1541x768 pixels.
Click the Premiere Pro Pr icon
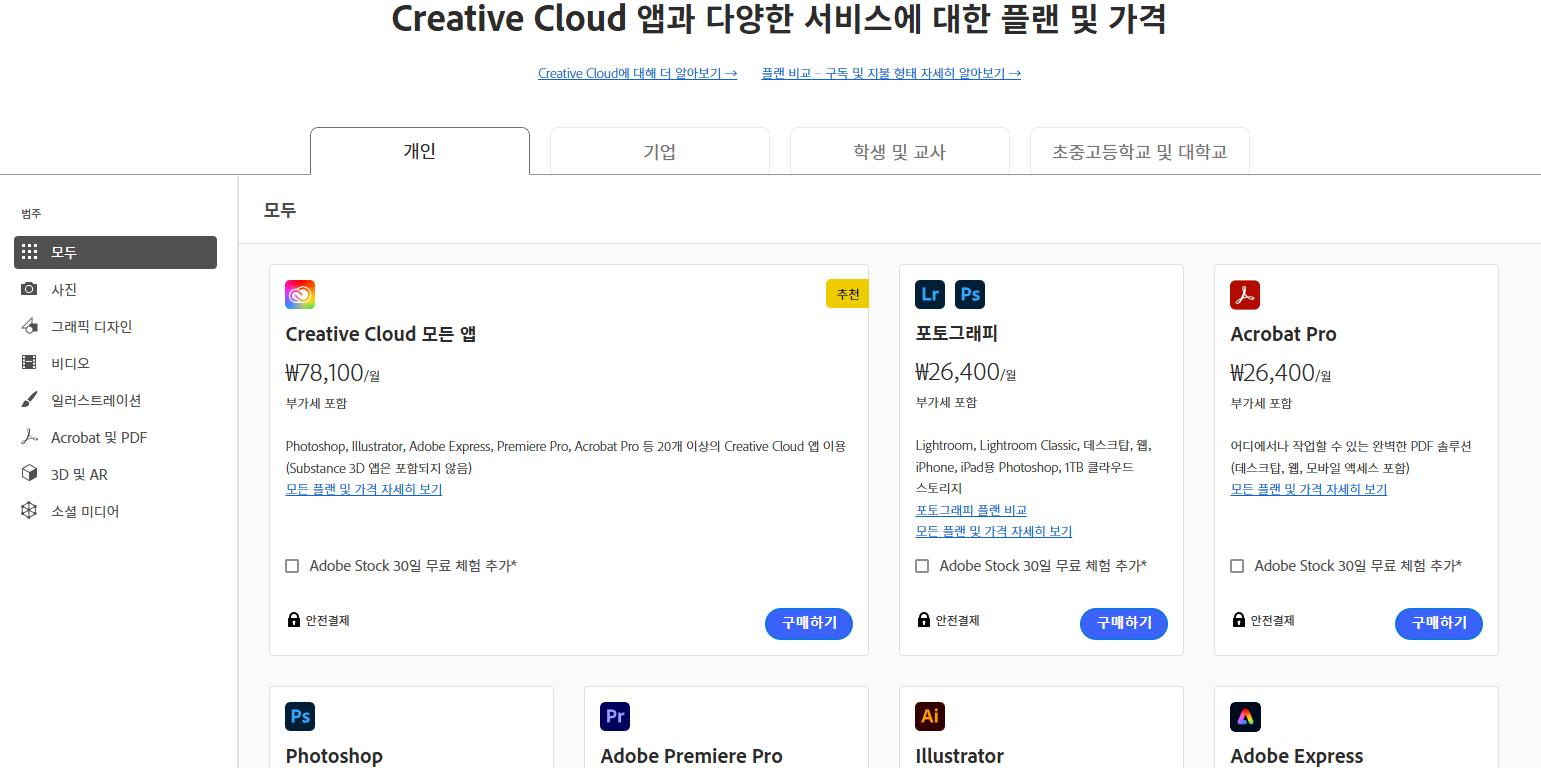615,716
